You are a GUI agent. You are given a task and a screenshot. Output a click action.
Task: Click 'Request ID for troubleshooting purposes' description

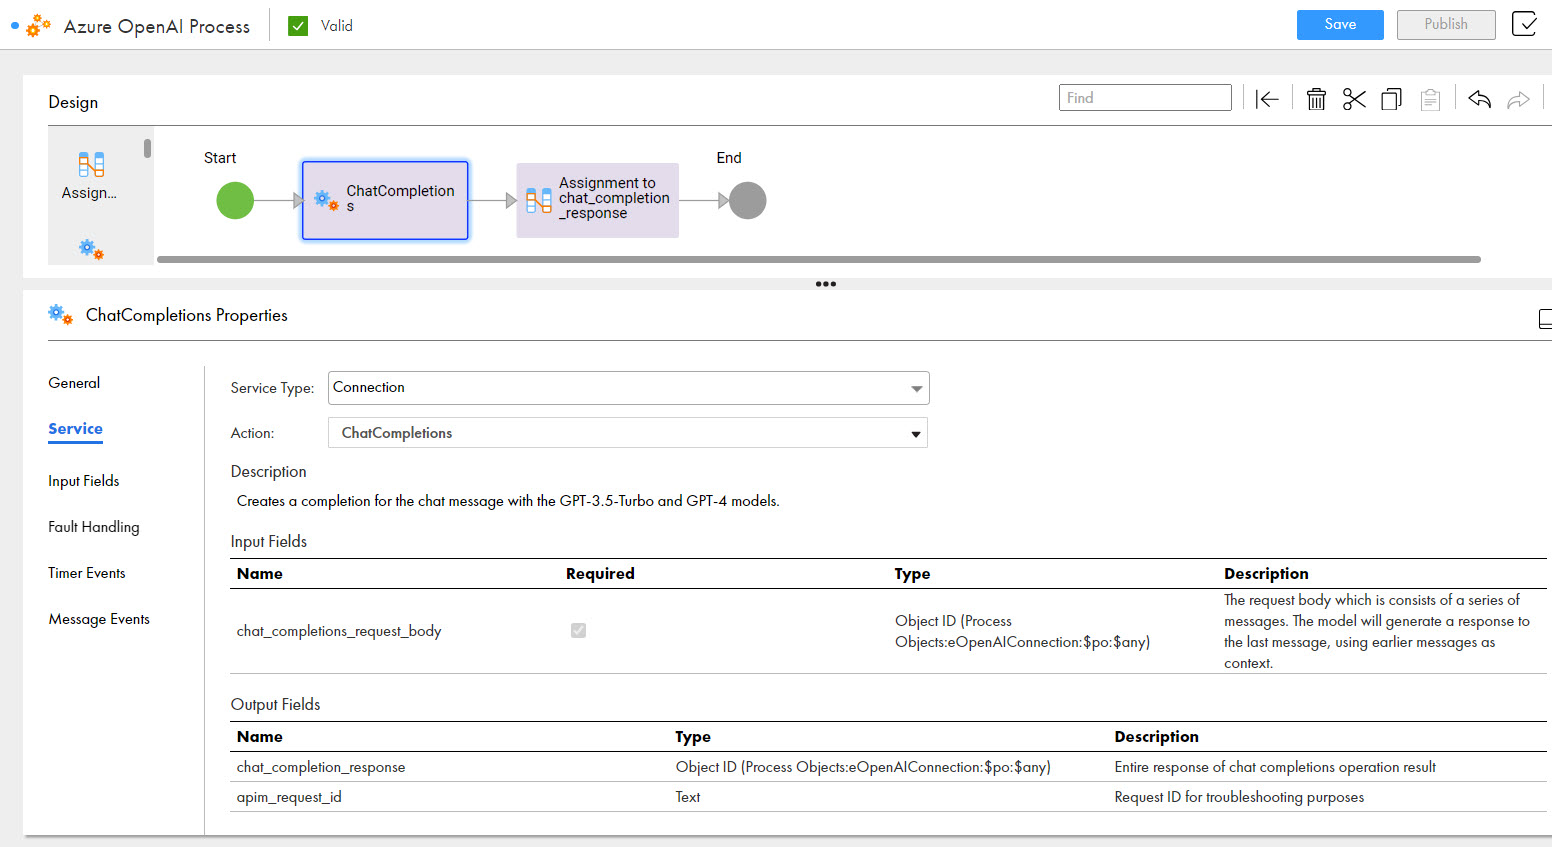coord(1239,797)
